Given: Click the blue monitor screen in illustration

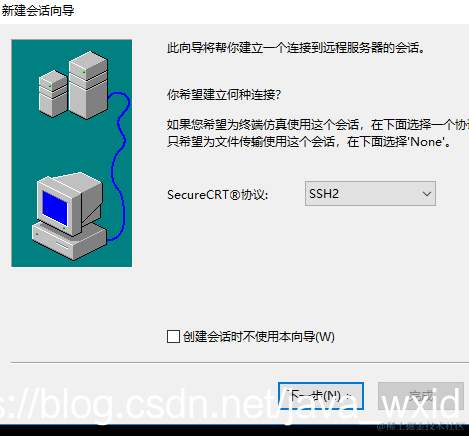Looking at the screenshot, I should (x=55, y=208).
